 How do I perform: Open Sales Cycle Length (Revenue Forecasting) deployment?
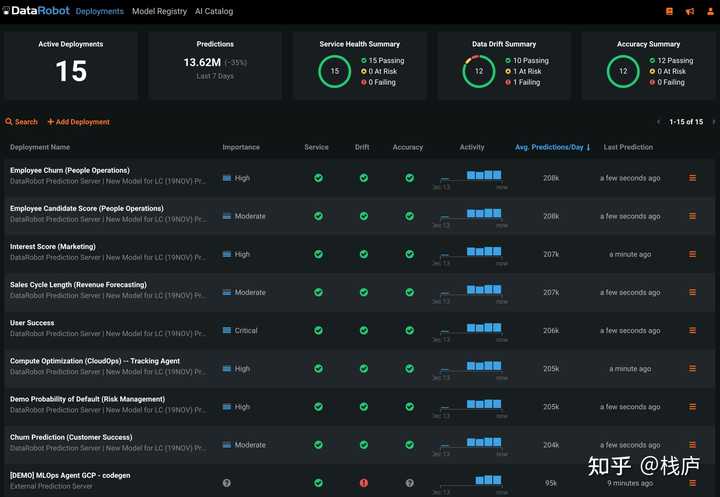pos(79,285)
